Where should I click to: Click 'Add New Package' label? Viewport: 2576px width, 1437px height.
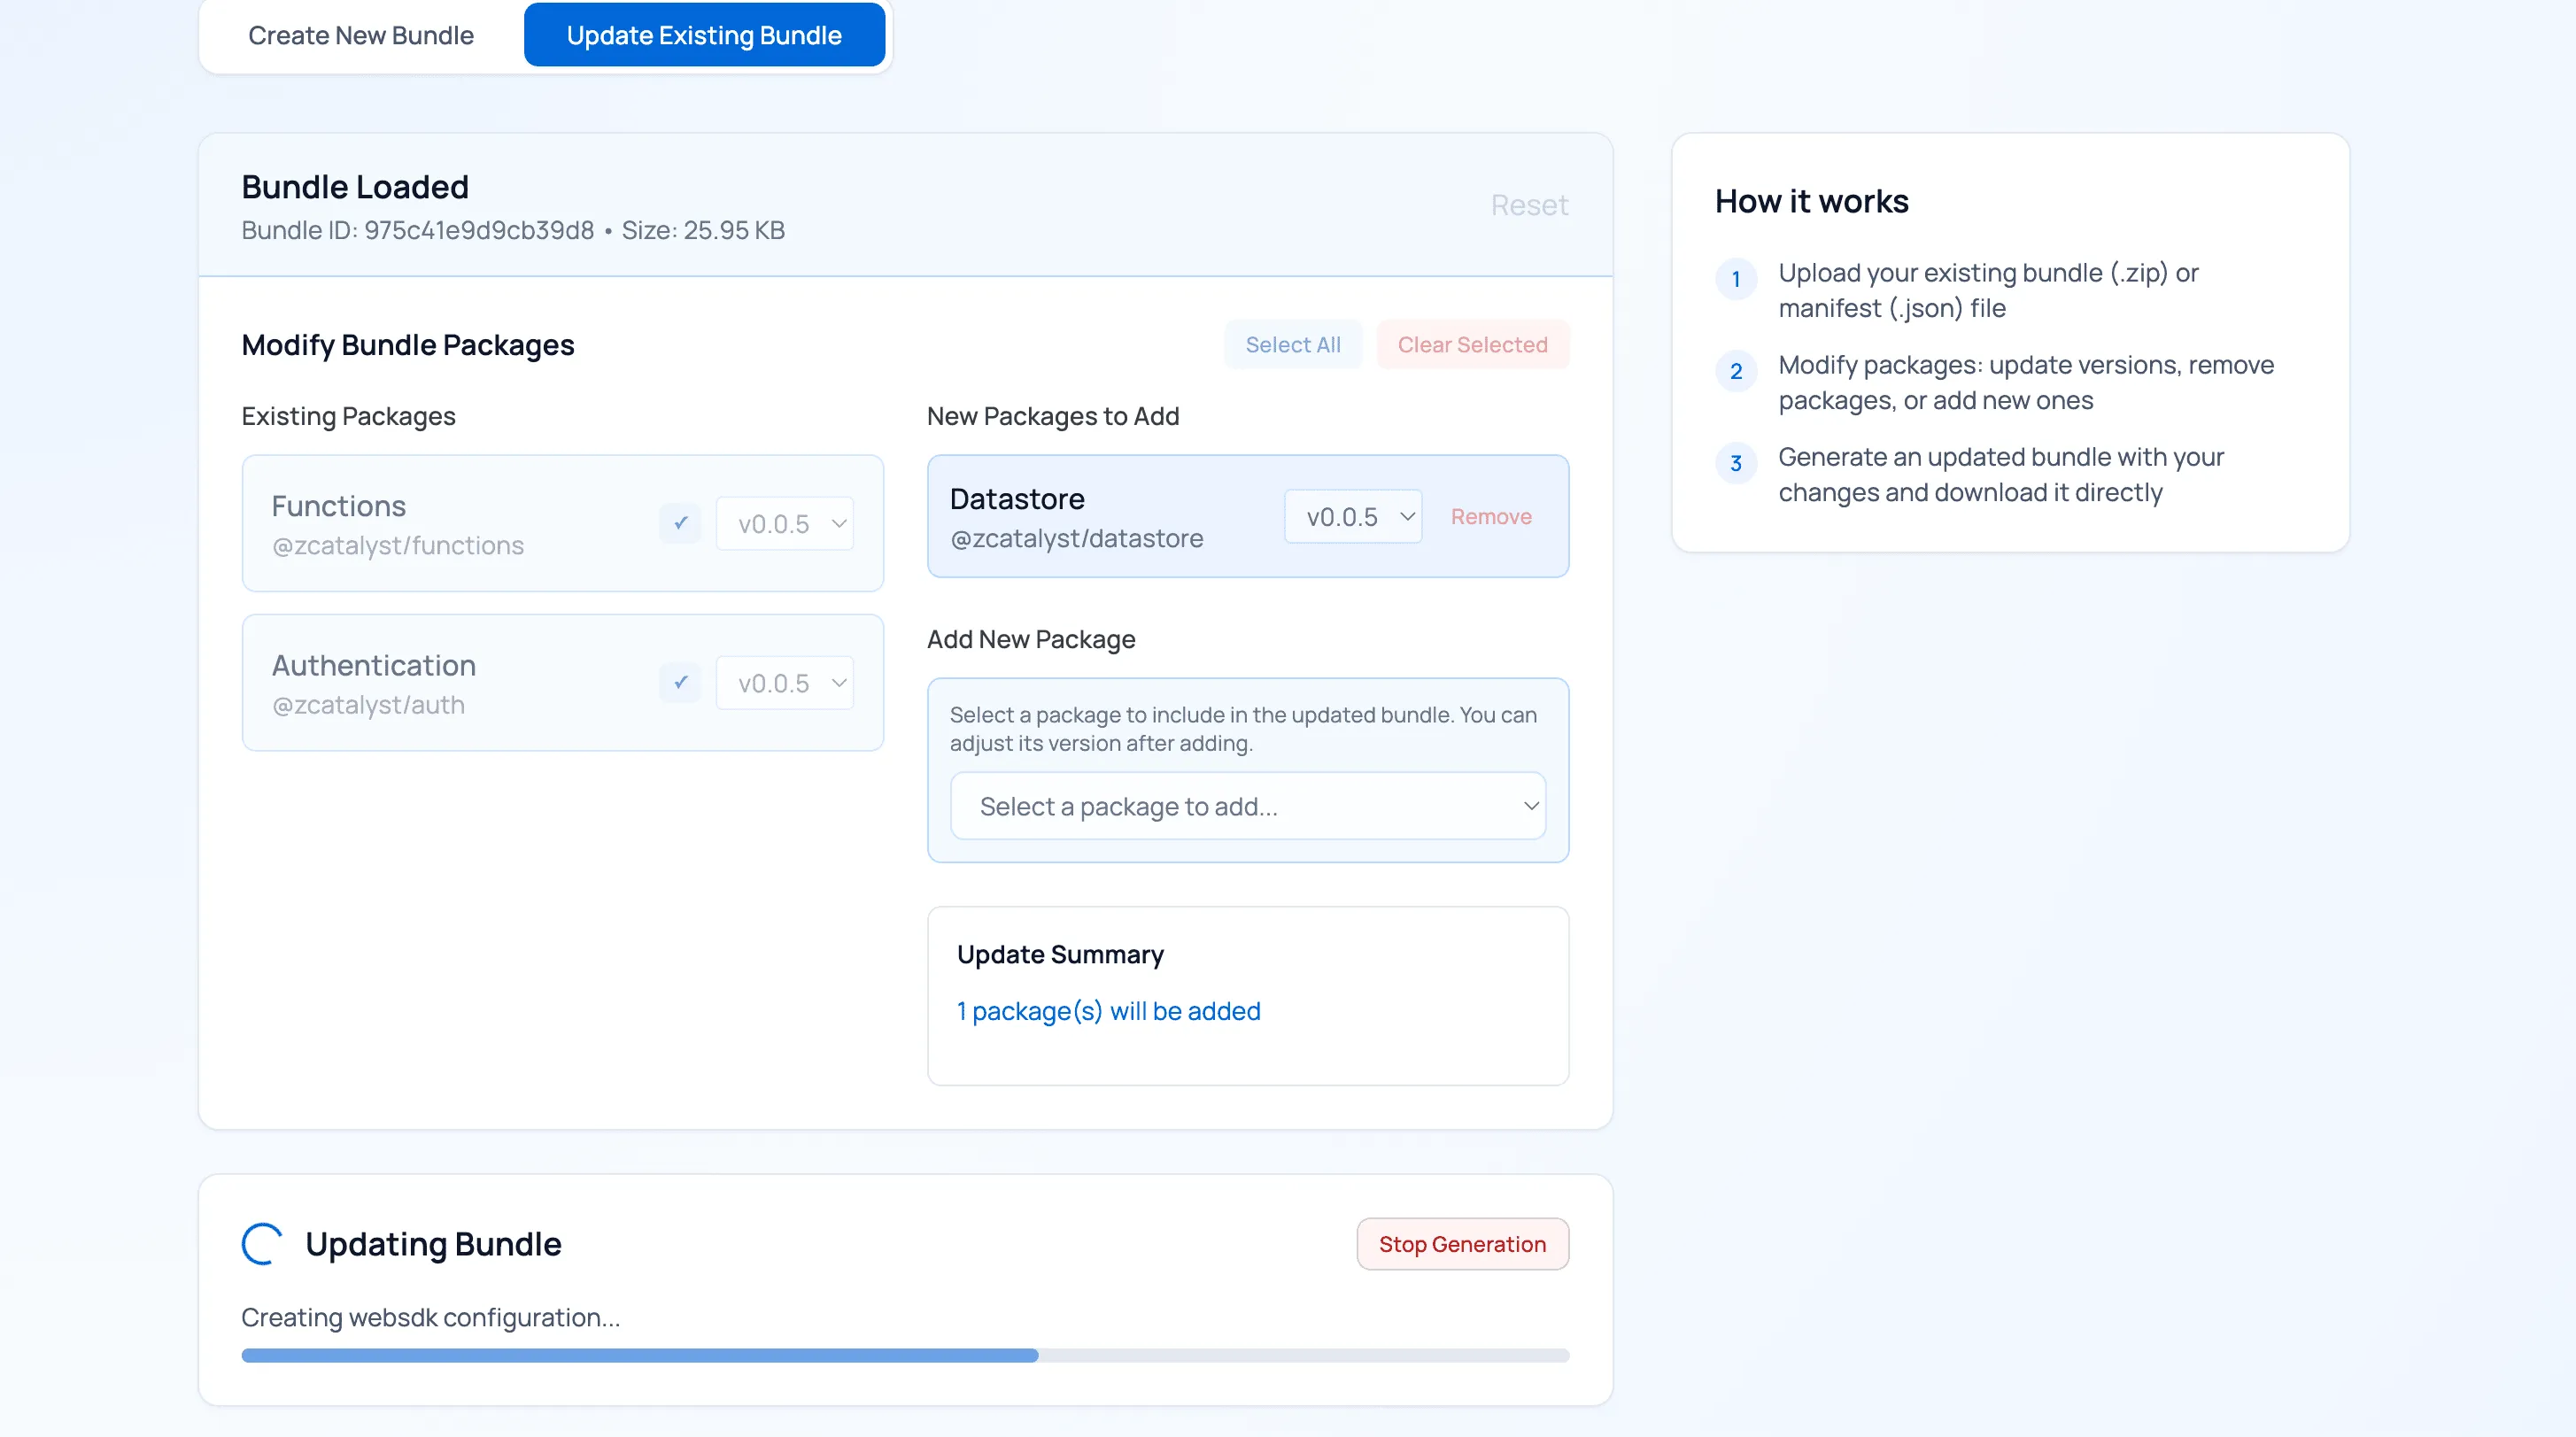click(x=1031, y=639)
